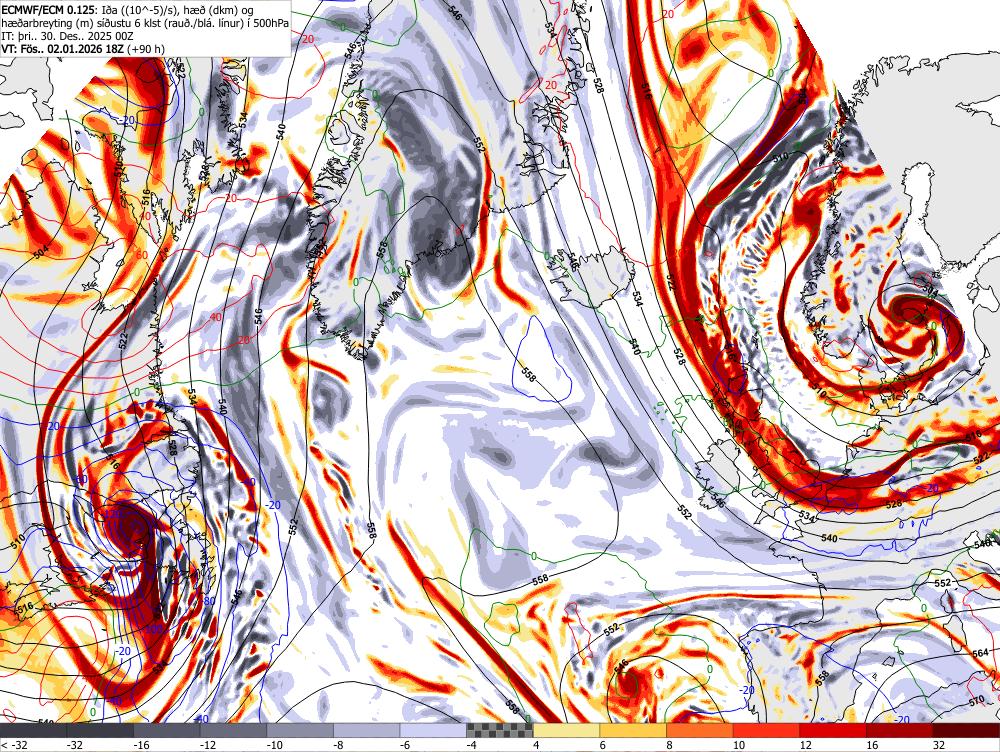Click the orange swatch between 8 and 10
This screenshot has width=1000, height=752.
(700, 730)
